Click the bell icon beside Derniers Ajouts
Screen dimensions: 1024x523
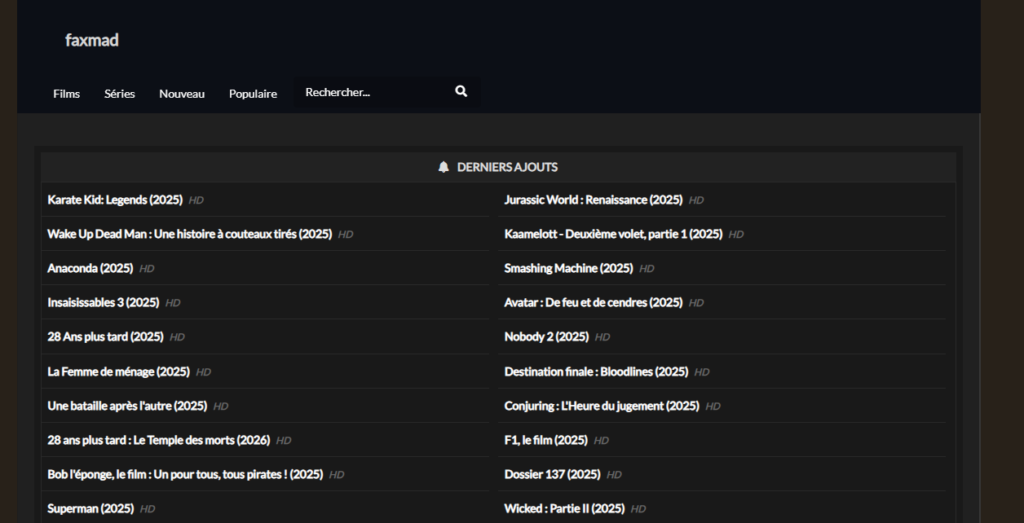(x=444, y=167)
